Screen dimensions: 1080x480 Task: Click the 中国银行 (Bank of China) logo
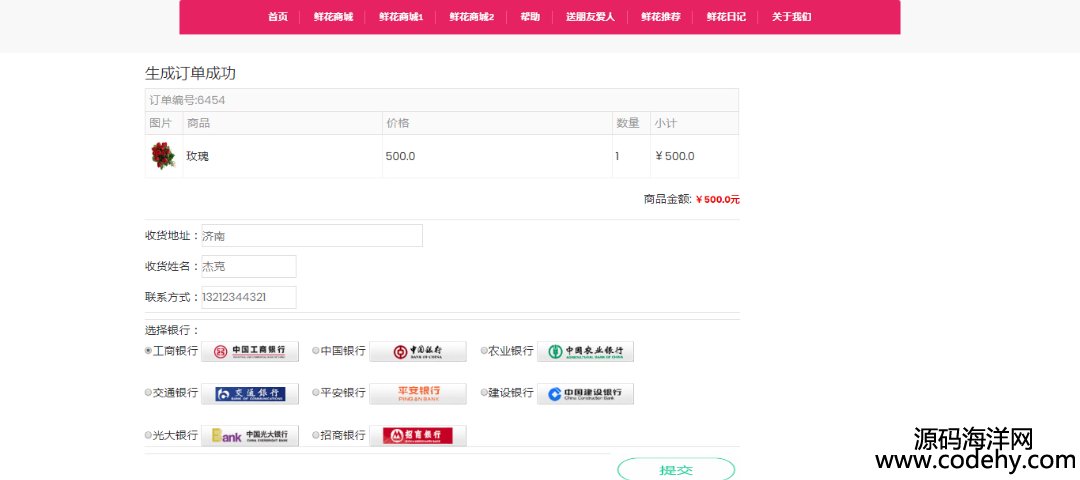click(x=418, y=352)
